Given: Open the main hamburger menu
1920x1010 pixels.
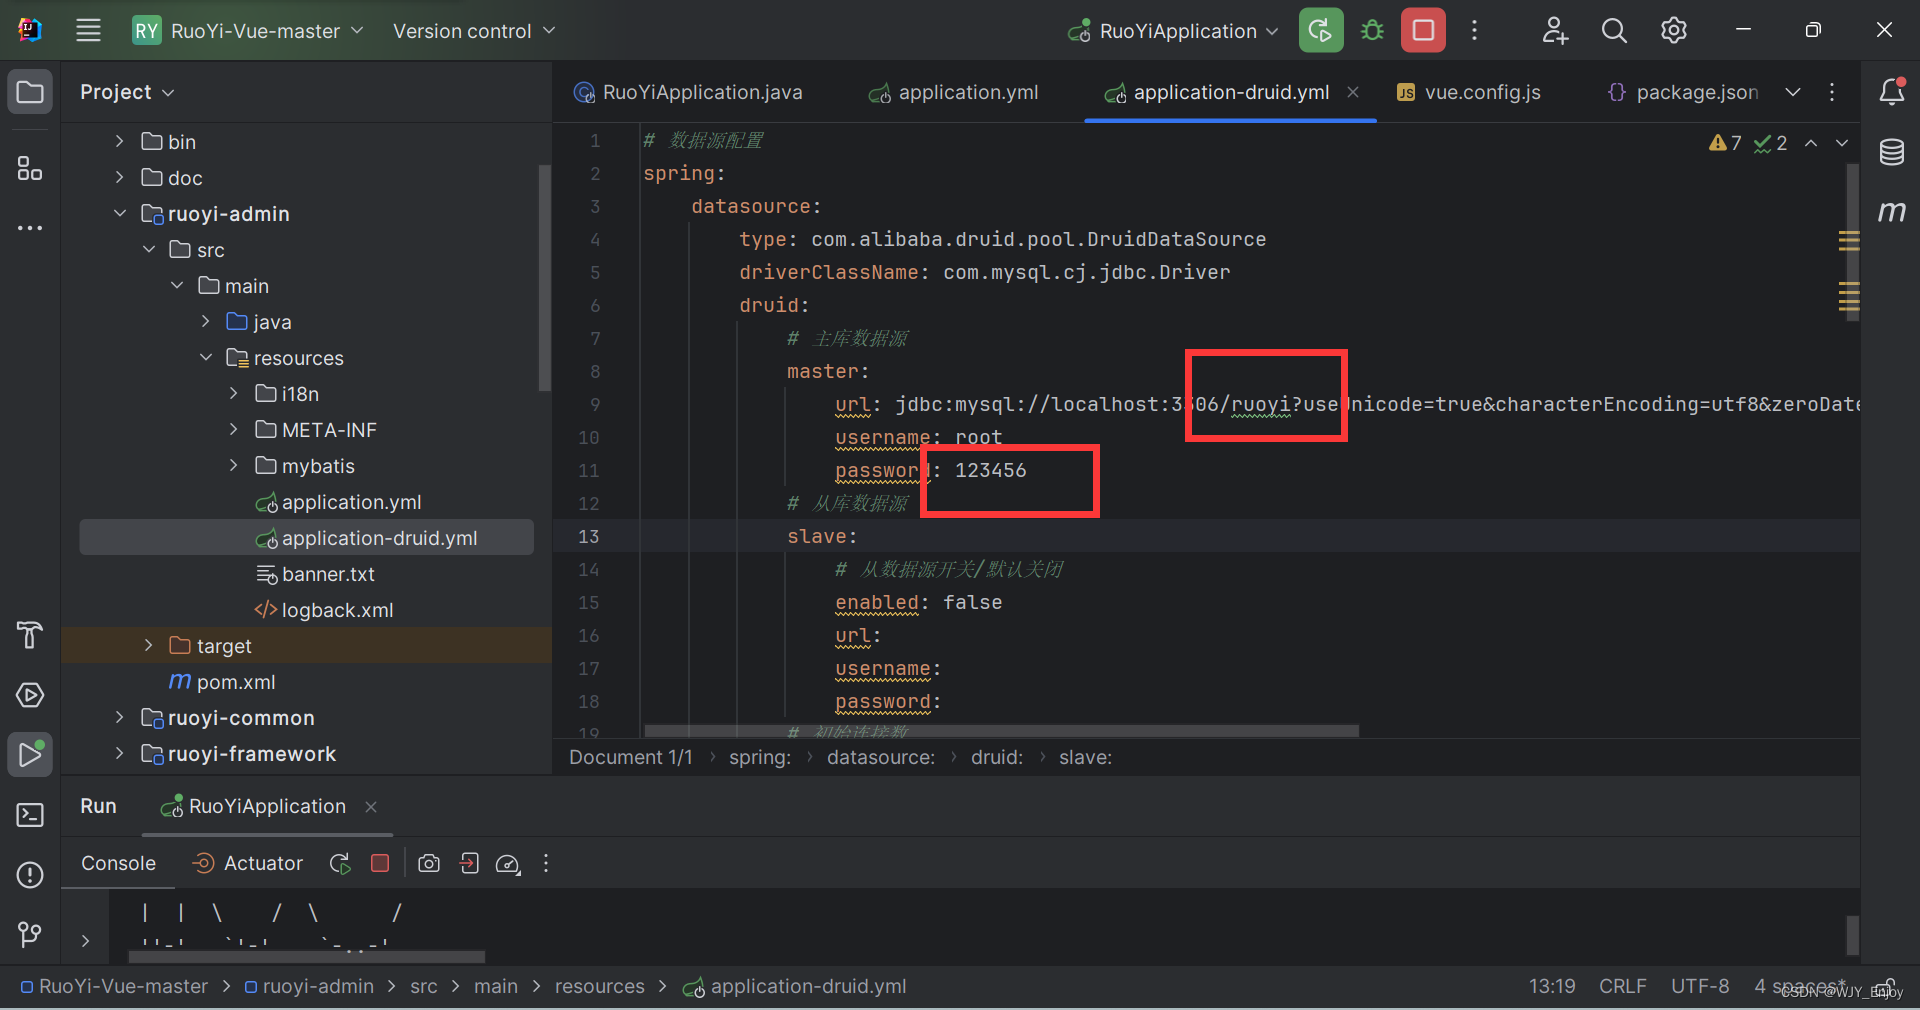Looking at the screenshot, I should (88, 30).
